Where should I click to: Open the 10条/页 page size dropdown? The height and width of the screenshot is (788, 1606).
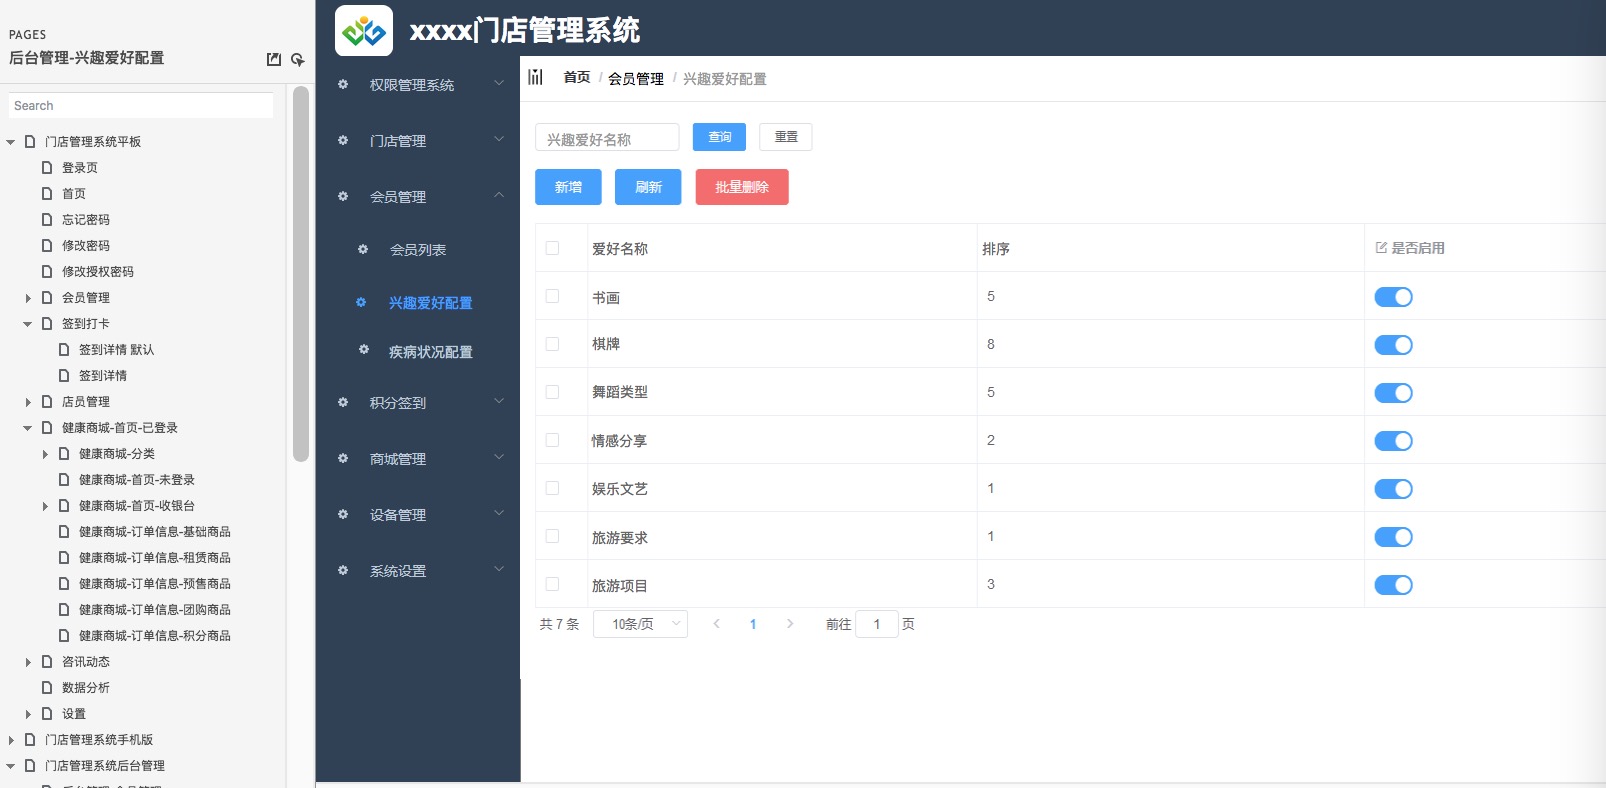point(640,624)
